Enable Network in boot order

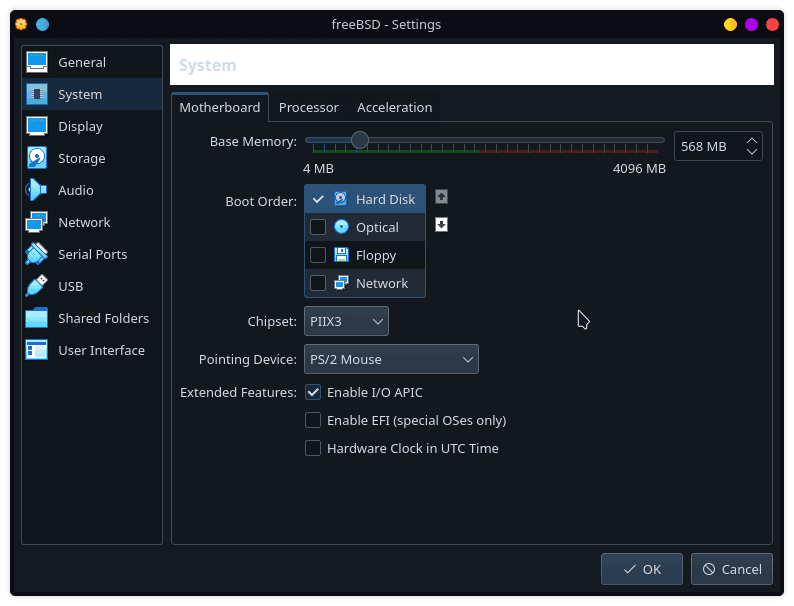click(318, 282)
